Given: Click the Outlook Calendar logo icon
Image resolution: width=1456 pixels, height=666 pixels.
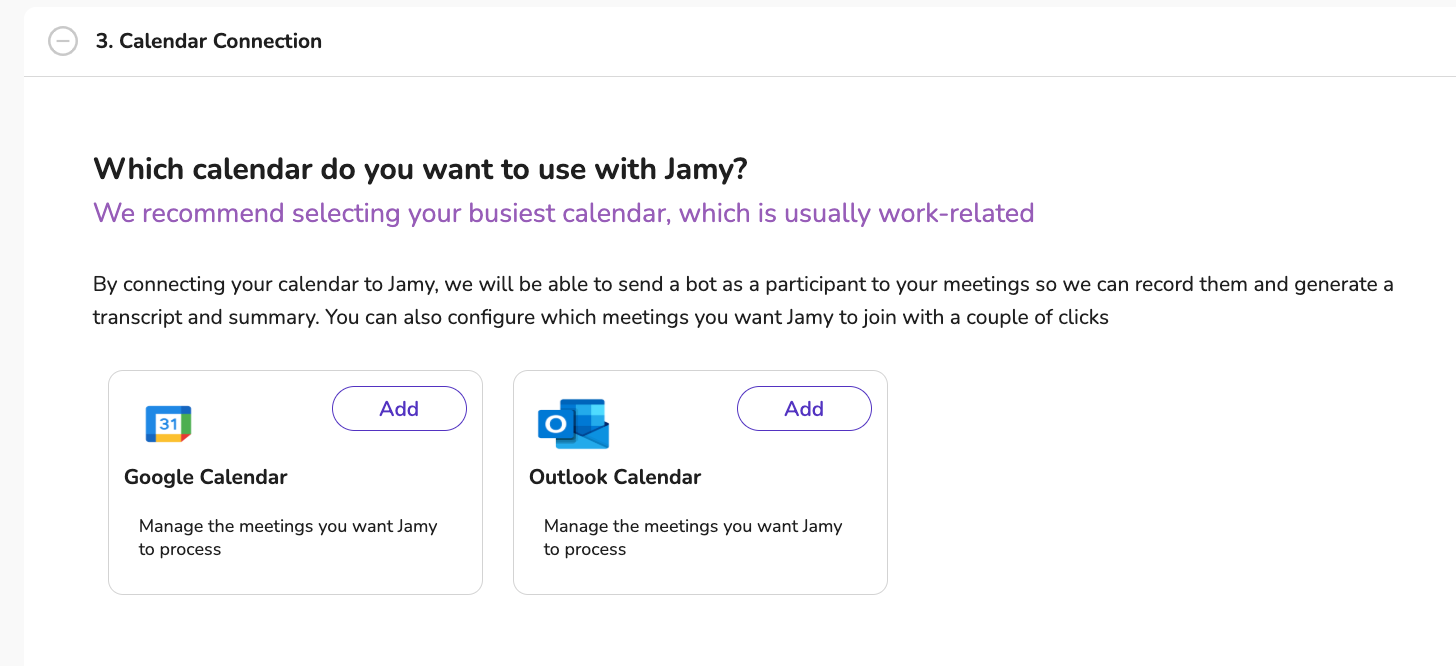Looking at the screenshot, I should click(x=573, y=424).
